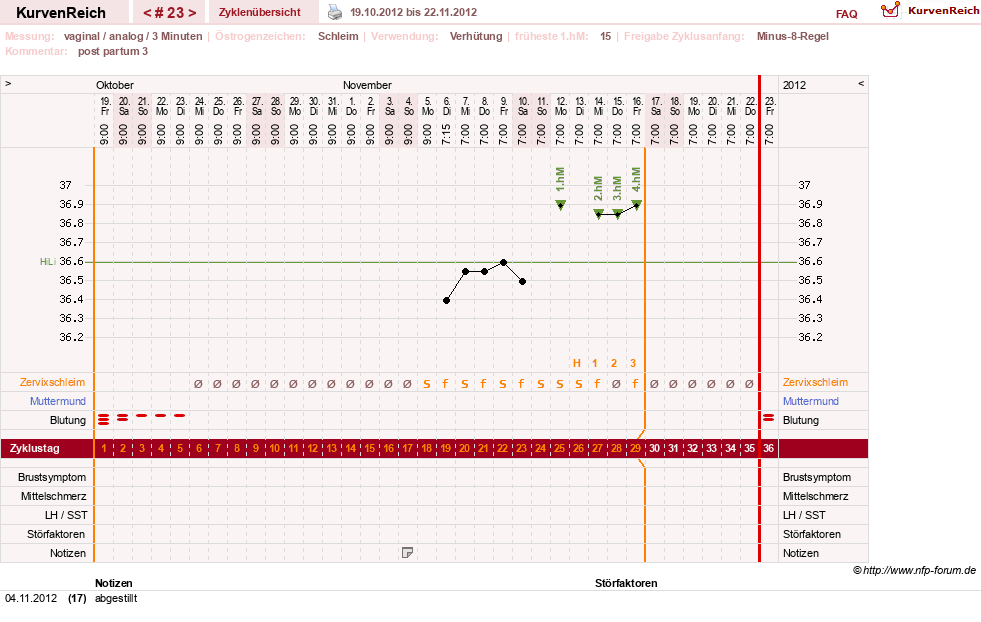Expand the chart with the left > arrow
The width and height of the screenshot is (981, 622).
point(8,83)
